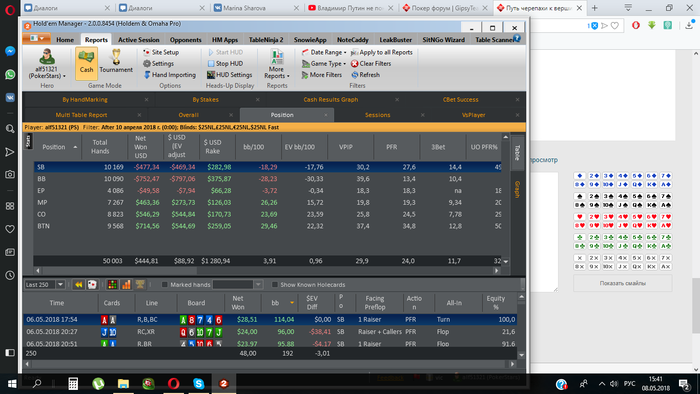The width and height of the screenshot is (700, 394).
Task: Click the dice replayer icon
Action: point(92,285)
